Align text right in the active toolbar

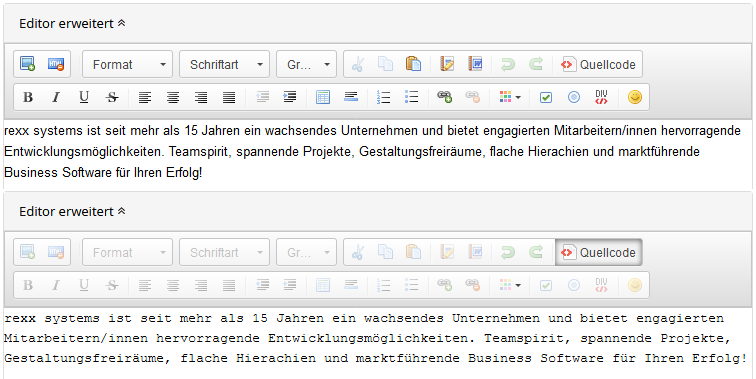pyautogui.click(x=201, y=97)
